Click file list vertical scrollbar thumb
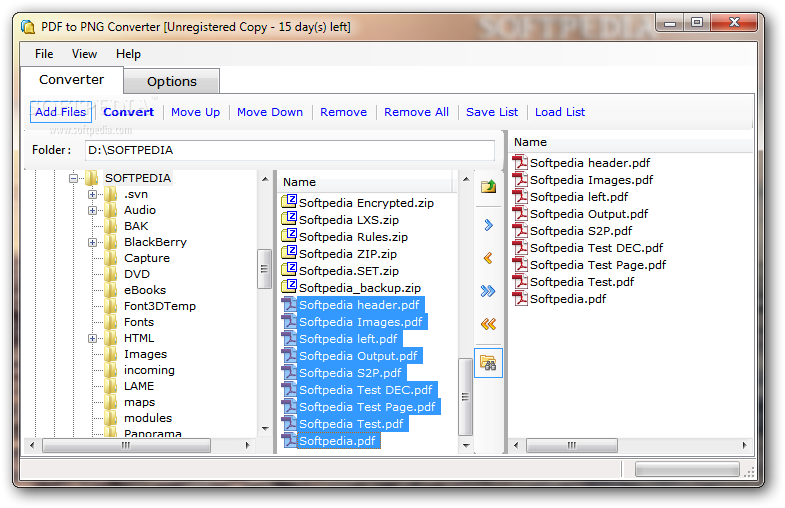785x508 pixels. 466,396
